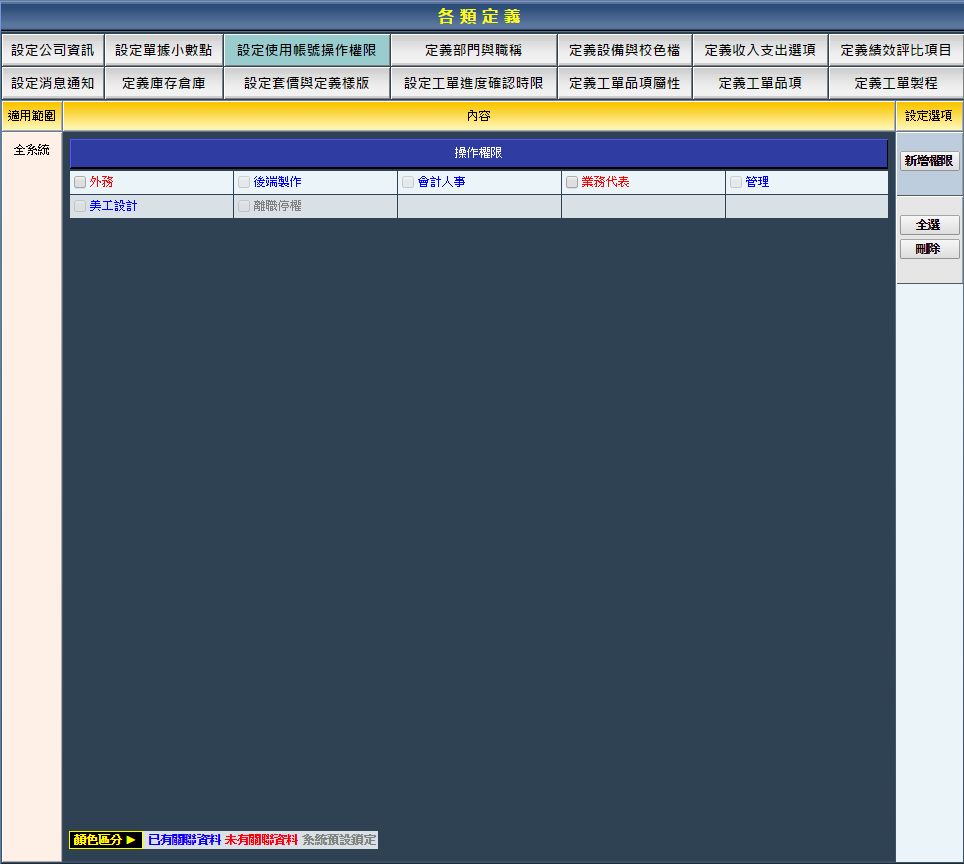Image resolution: width=964 pixels, height=864 pixels.
Task: Open 定義績效評比項目 tab
Action: pos(896,50)
